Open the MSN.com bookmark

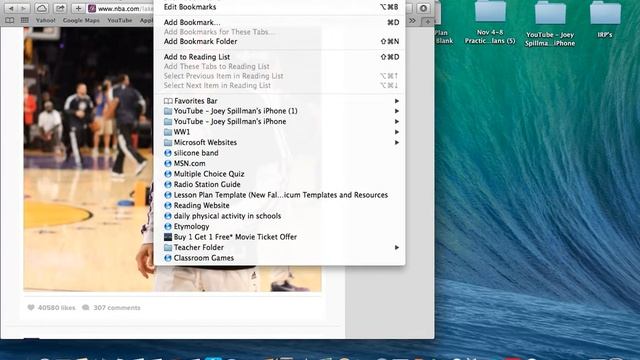[280, 163]
